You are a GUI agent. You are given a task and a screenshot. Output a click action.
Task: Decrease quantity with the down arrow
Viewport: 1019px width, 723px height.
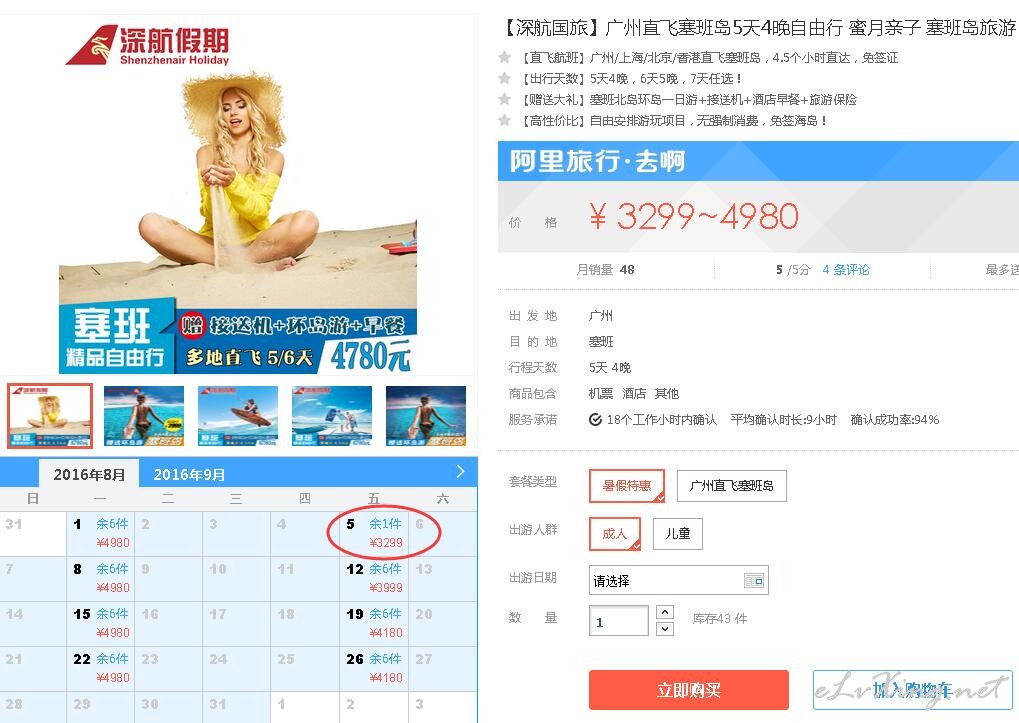(x=665, y=628)
